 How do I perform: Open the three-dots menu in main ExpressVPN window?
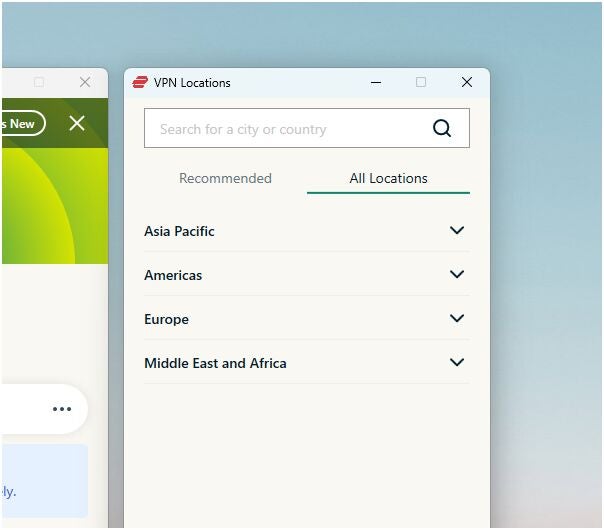tap(62, 409)
